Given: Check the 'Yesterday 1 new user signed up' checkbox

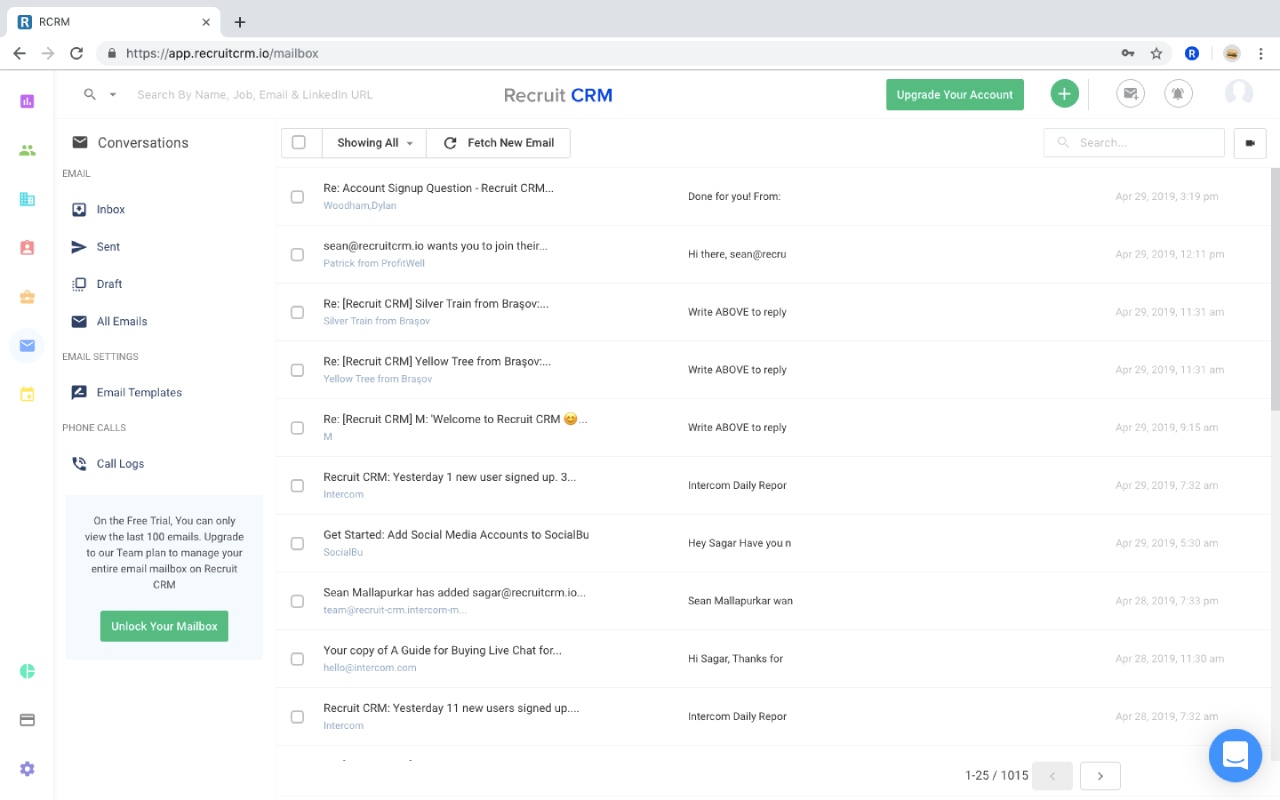Looking at the screenshot, I should coord(297,486).
